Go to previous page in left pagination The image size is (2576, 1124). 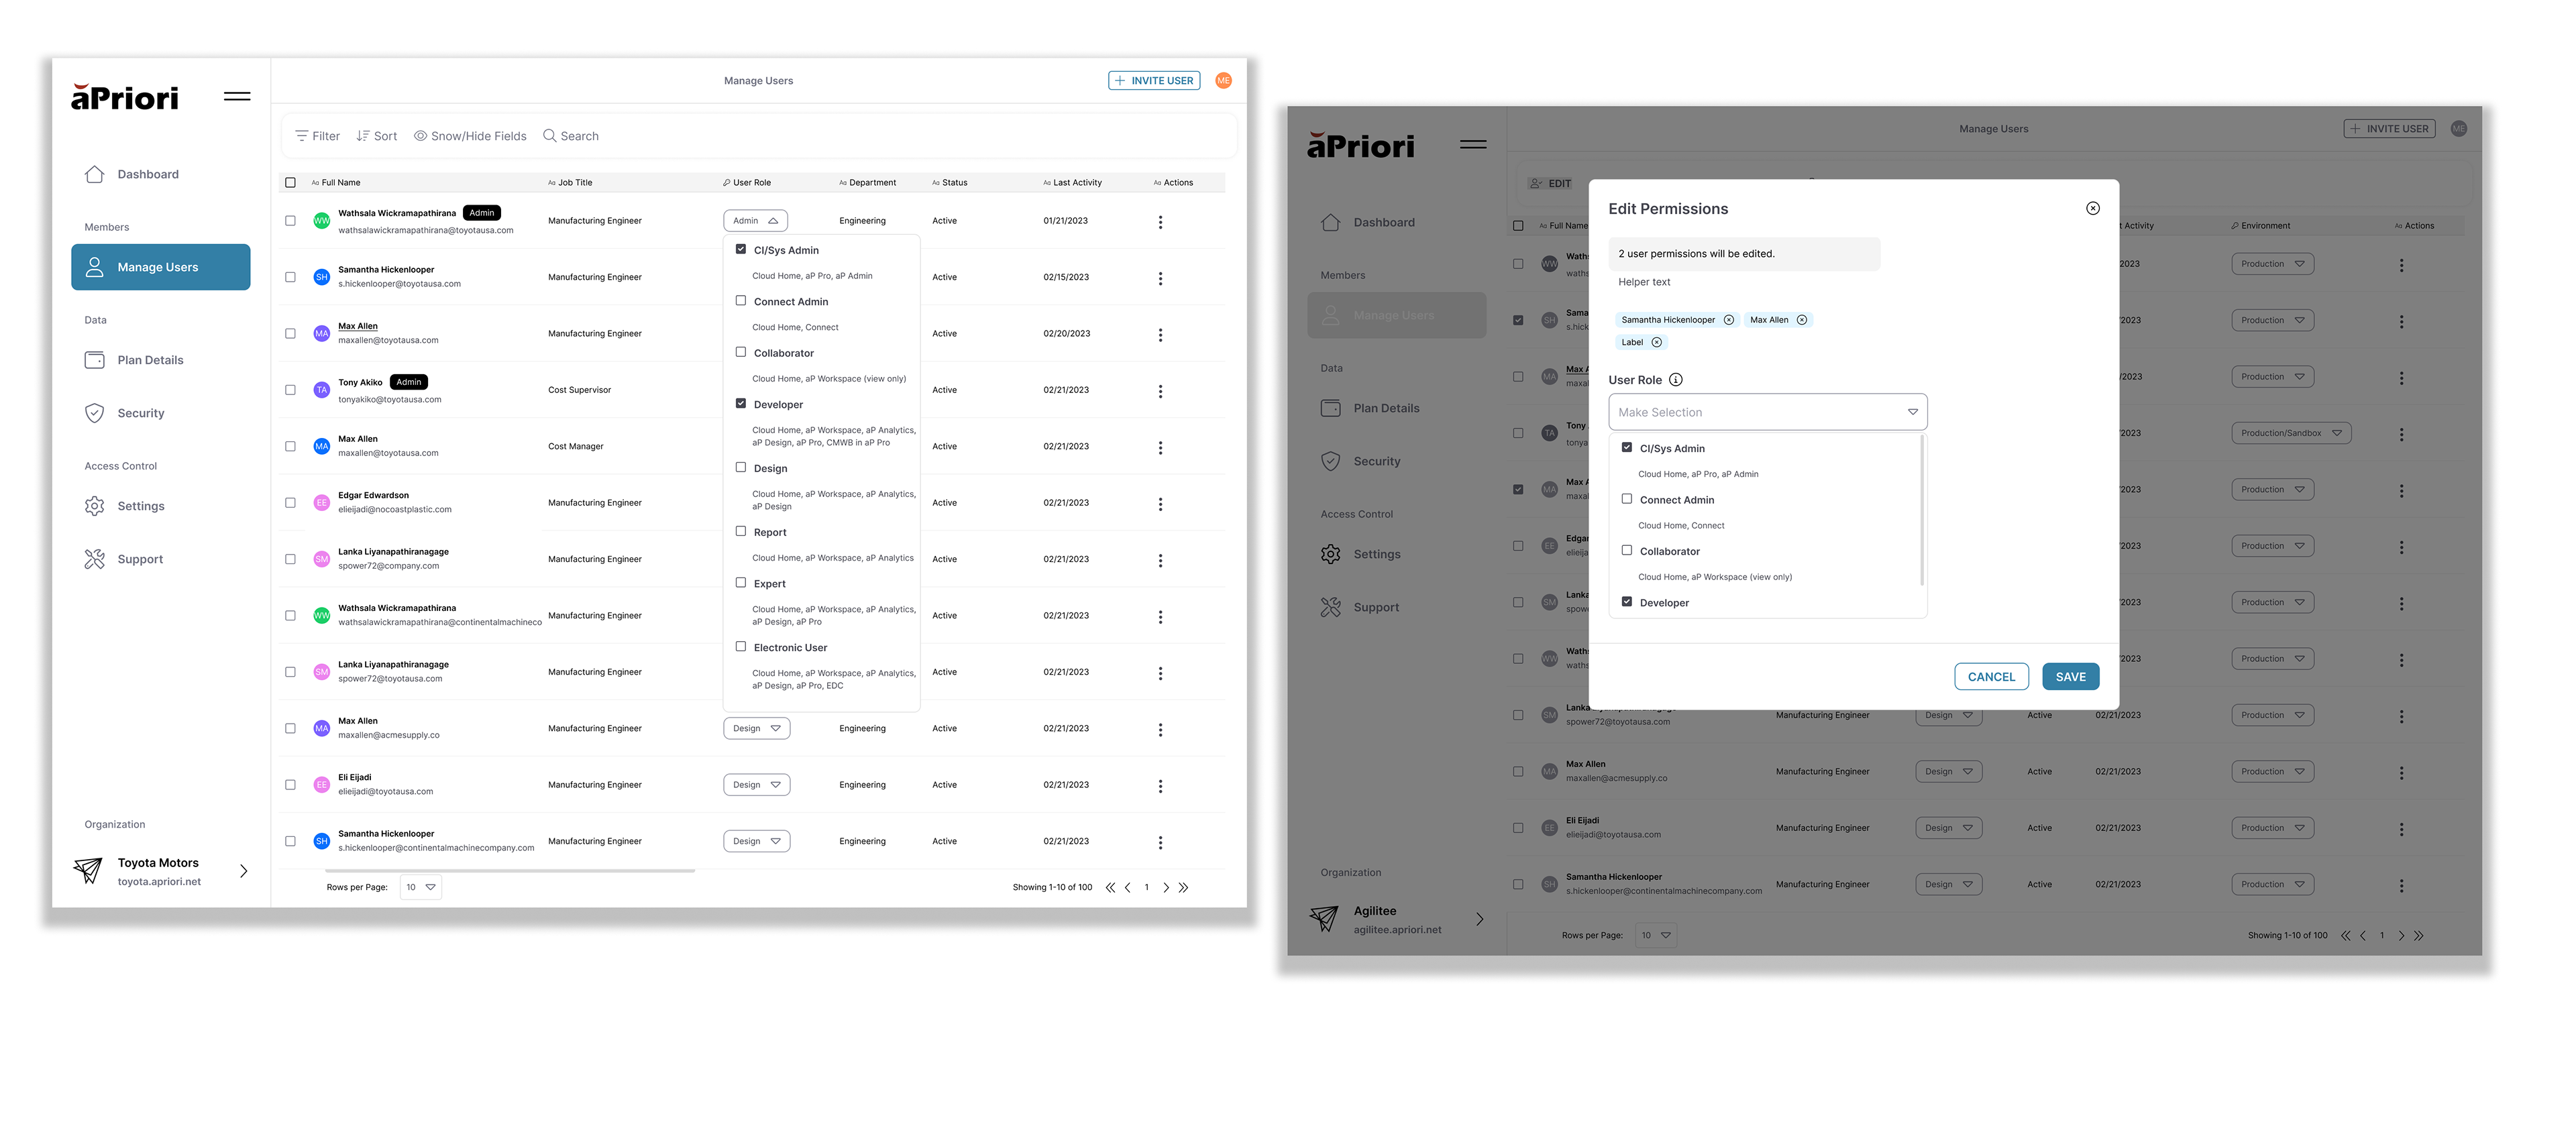pyautogui.click(x=1128, y=887)
